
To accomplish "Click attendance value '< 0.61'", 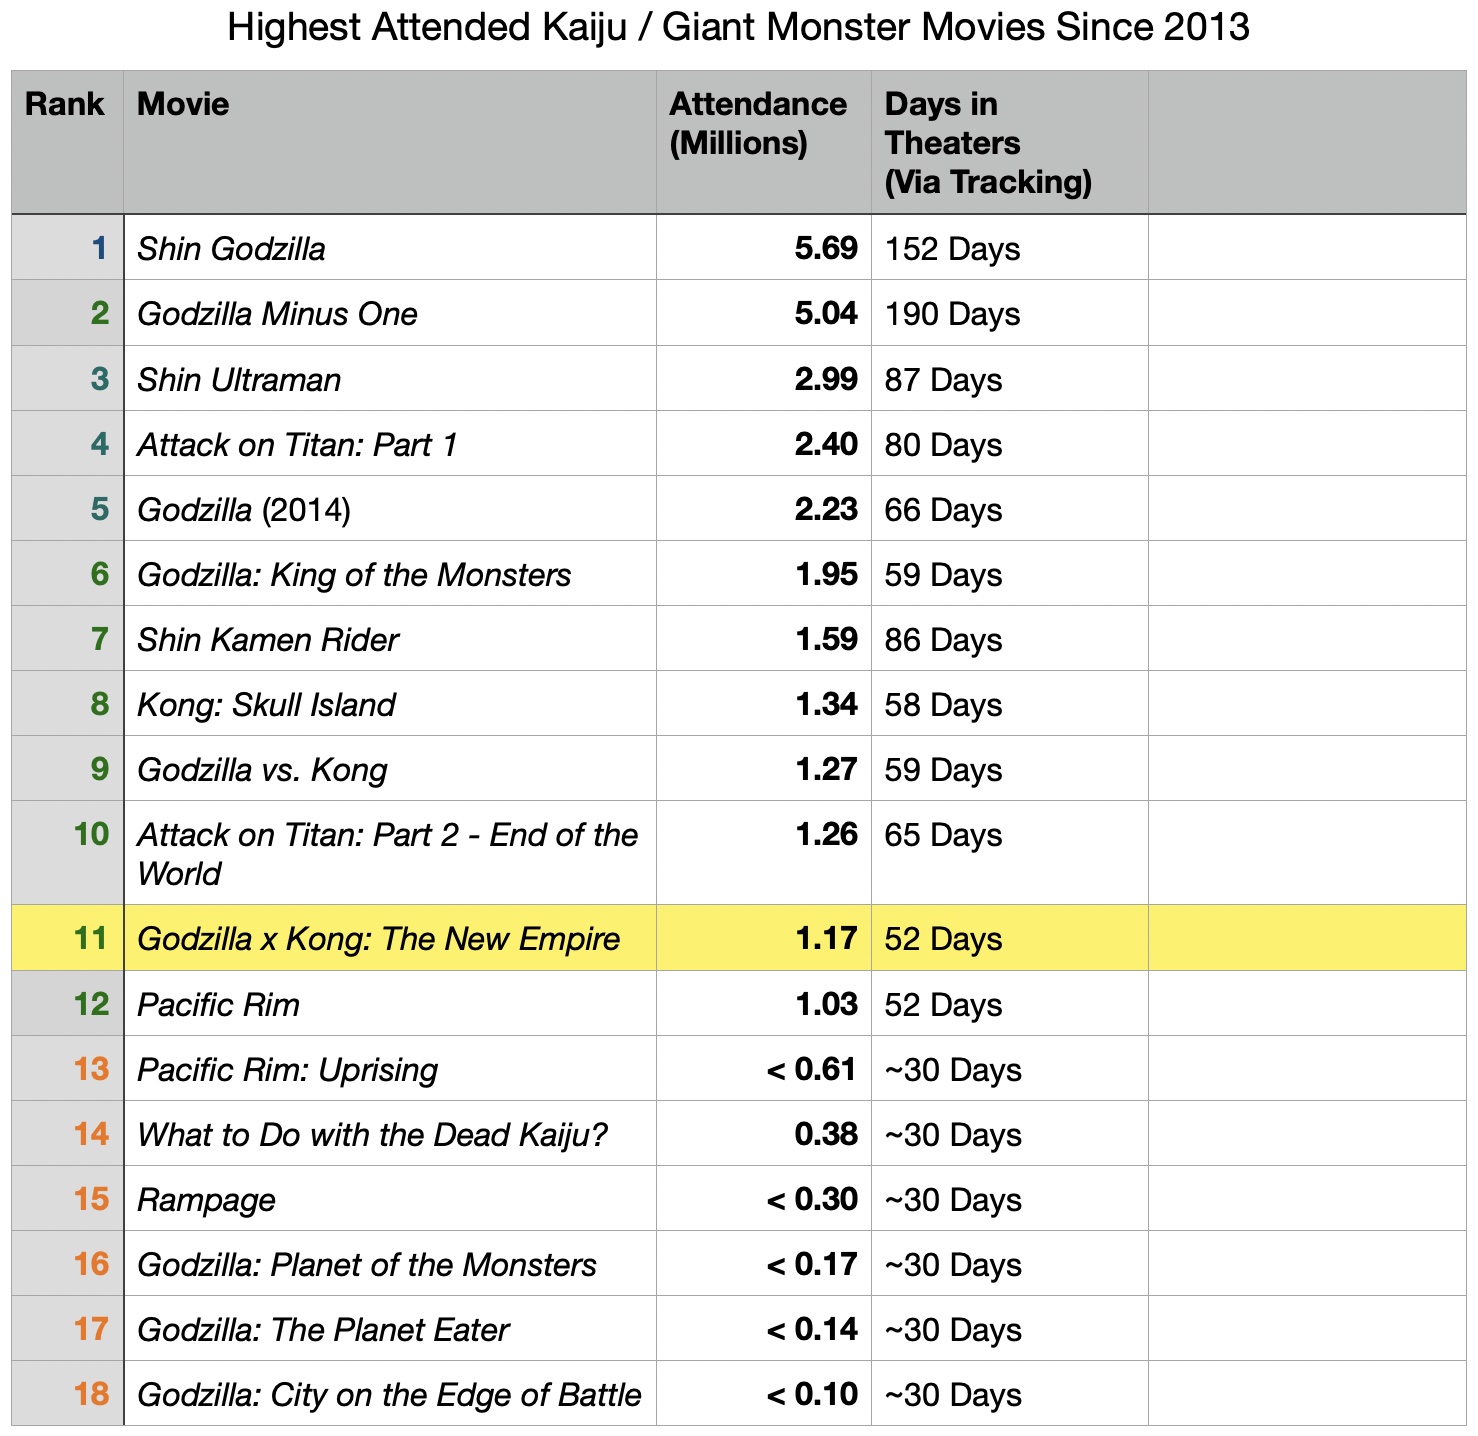I will tap(812, 1069).
